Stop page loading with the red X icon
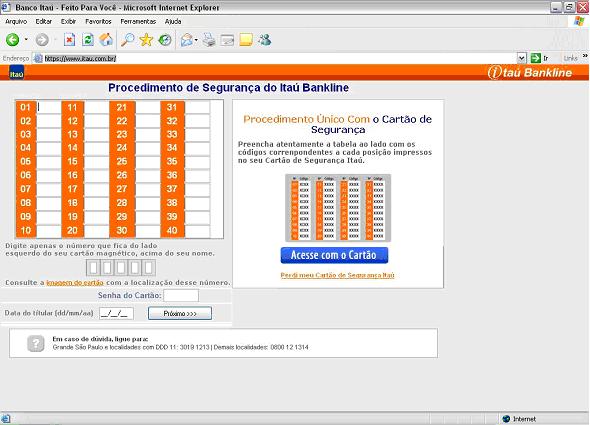Viewport: 590px width, 425px height. coord(69,40)
